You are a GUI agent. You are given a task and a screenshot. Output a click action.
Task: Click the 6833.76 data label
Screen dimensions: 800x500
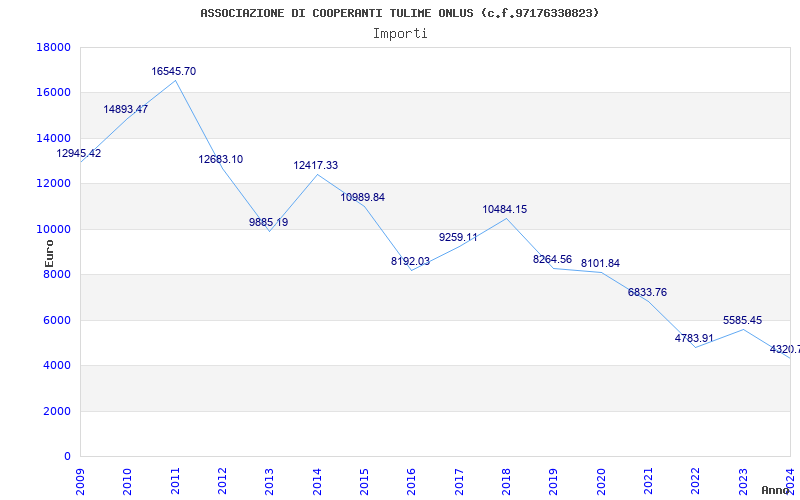point(647,293)
